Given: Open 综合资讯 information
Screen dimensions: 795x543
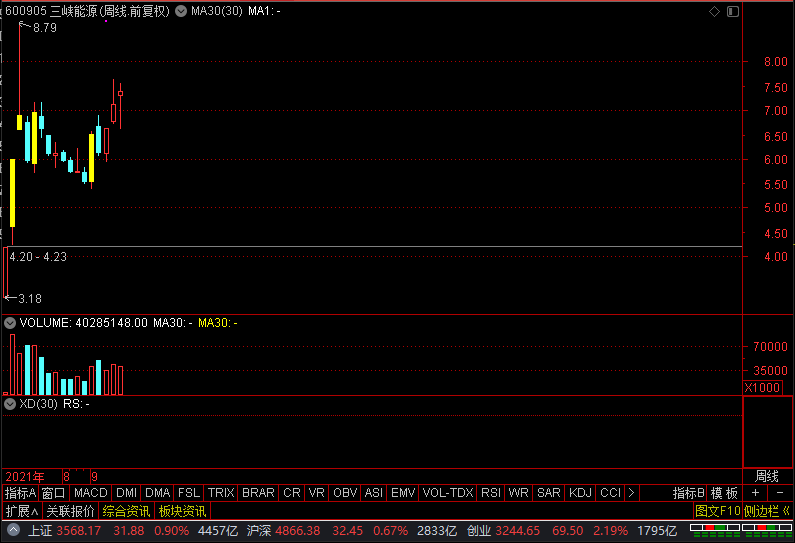Looking at the screenshot, I should coord(126,511).
